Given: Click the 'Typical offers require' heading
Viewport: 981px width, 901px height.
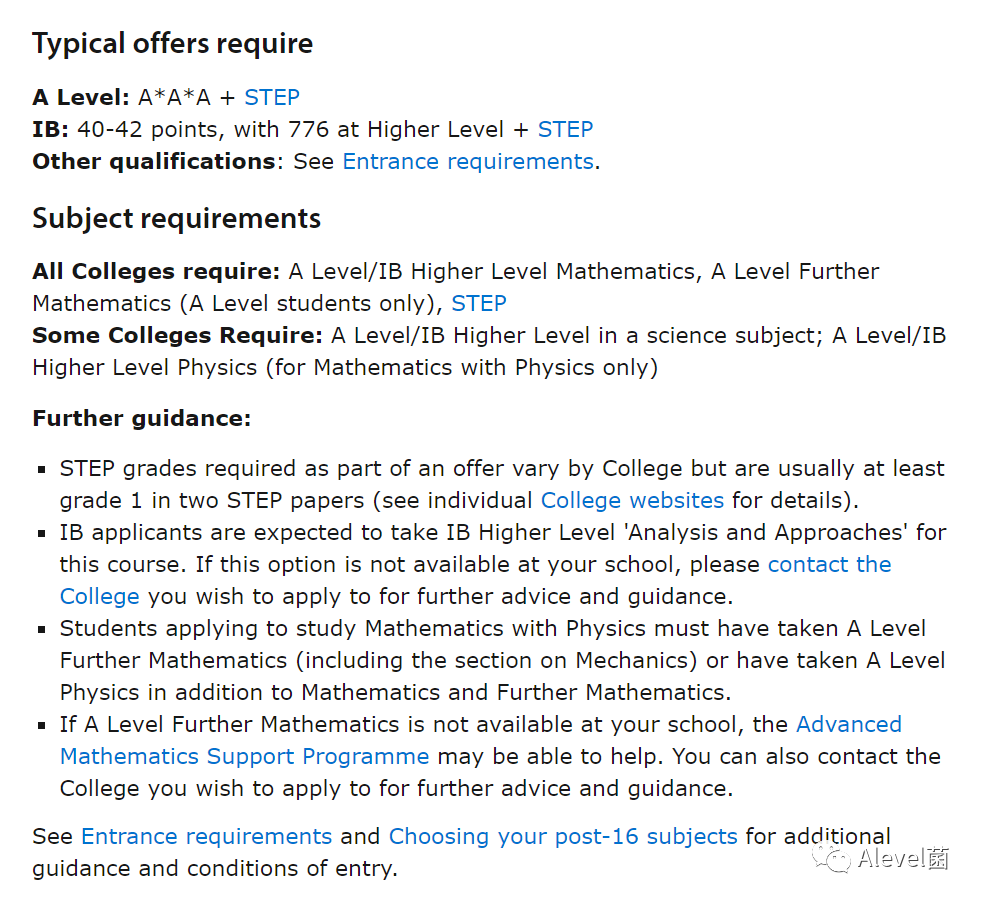Looking at the screenshot, I should pos(173,44).
